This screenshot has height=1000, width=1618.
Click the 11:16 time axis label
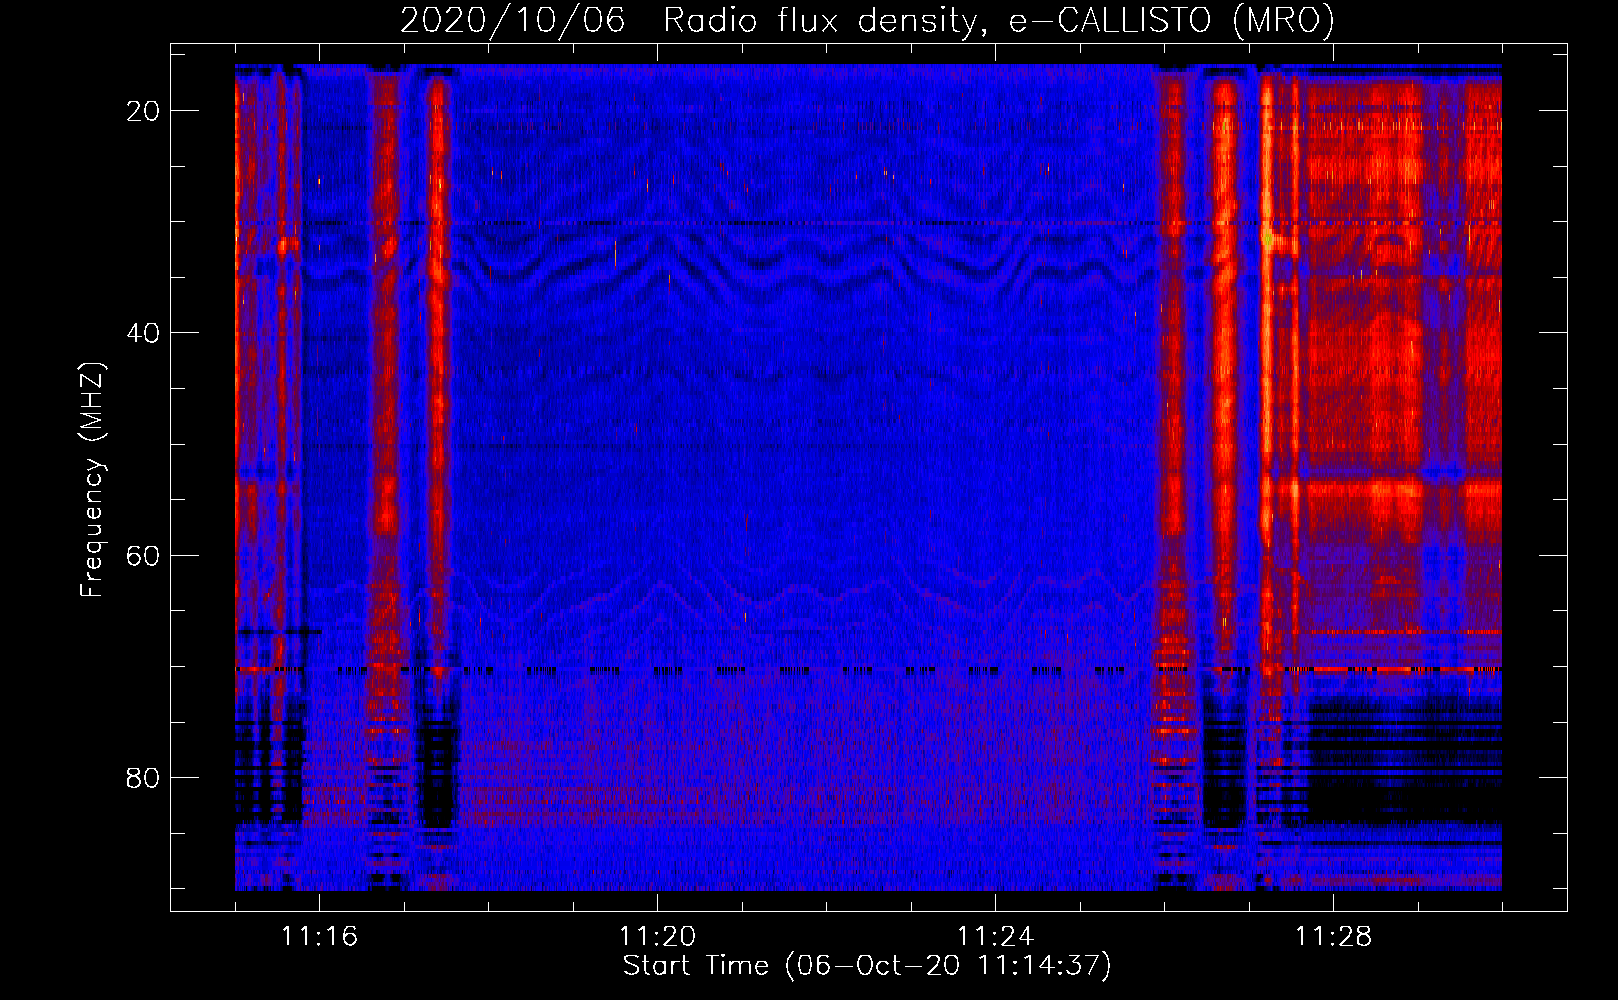[x=319, y=937]
